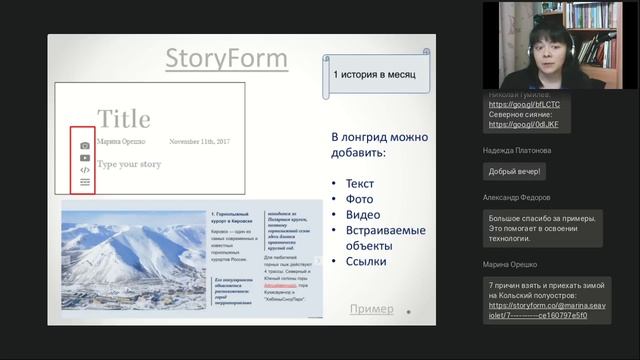
Task: Click the embed code icon in StoryForm editor
Action: 85,170
